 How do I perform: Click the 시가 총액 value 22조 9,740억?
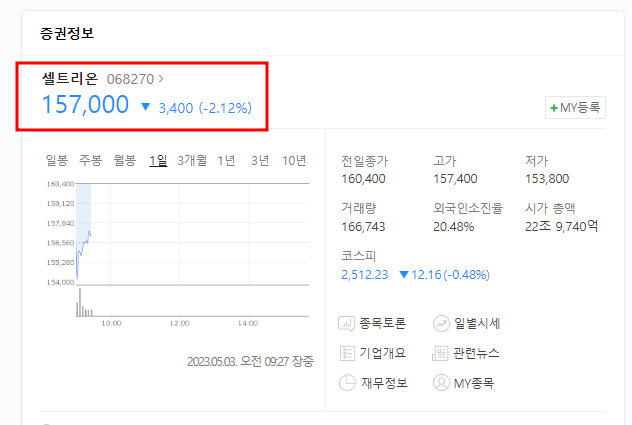[x=561, y=227]
